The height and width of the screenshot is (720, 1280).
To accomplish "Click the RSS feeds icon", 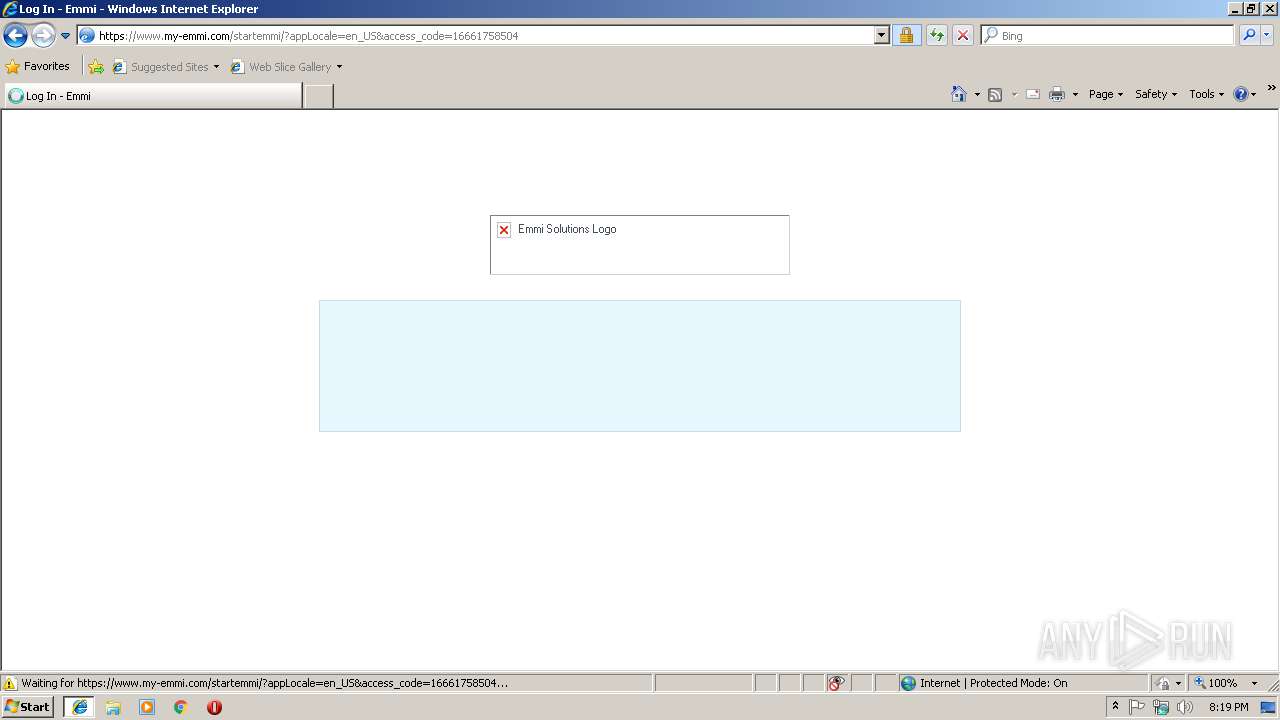I will (x=995, y=94).
